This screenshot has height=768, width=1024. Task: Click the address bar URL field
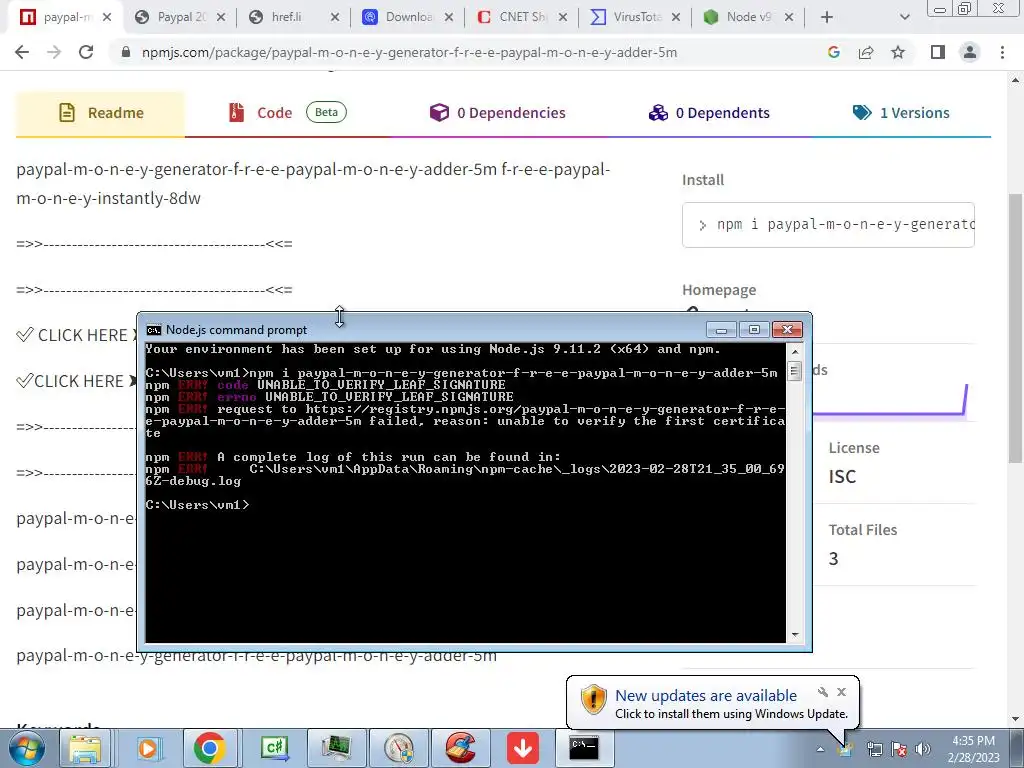409,52
